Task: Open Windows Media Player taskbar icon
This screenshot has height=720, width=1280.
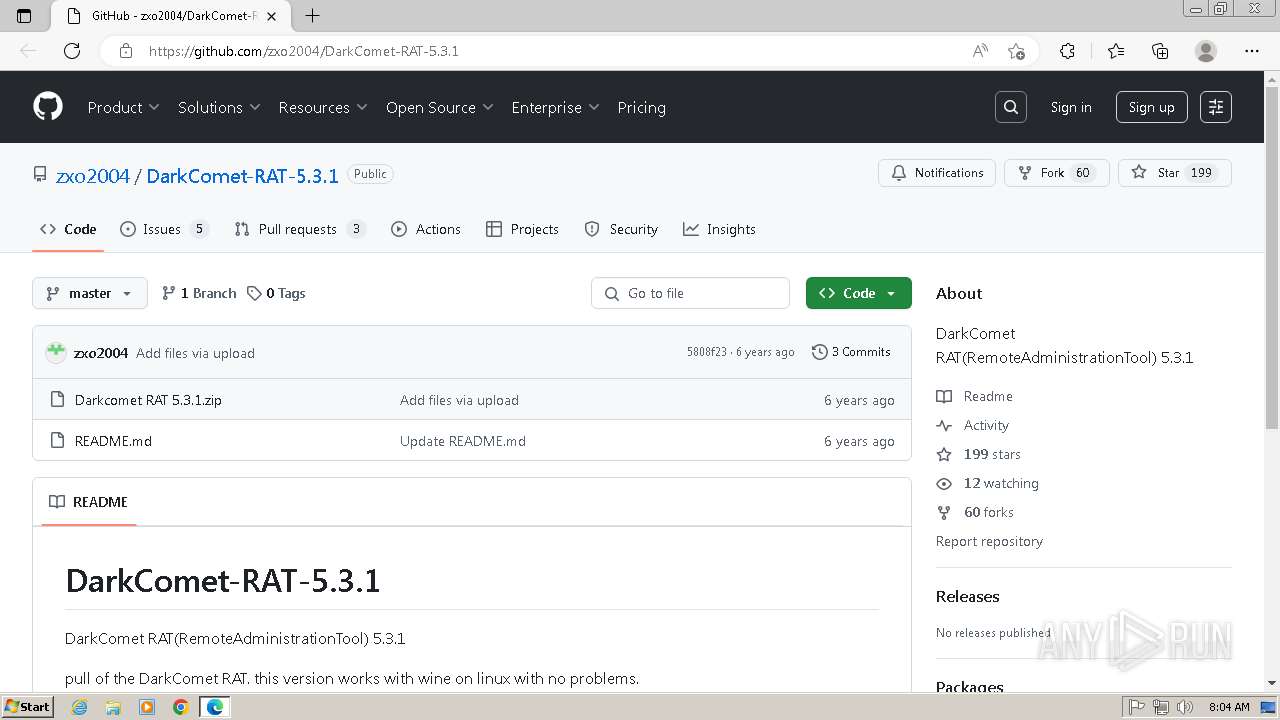Action: click(147, 707)
